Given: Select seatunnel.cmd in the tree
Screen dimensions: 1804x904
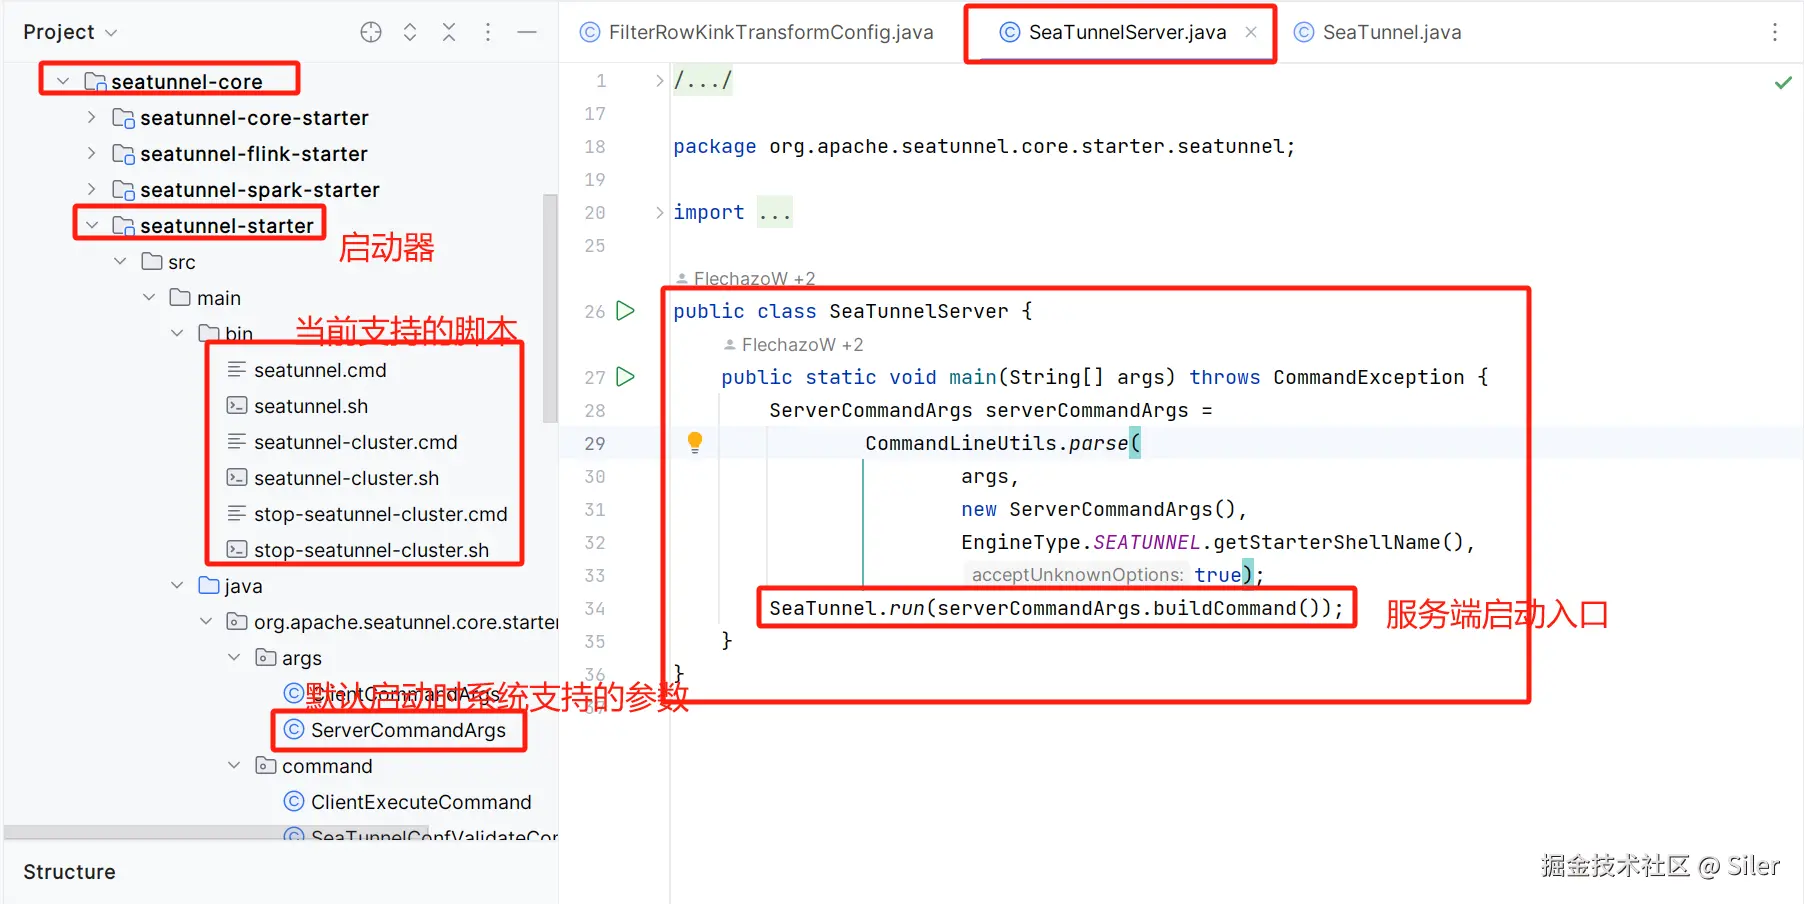Looking at the screenshot, I should pyautogui.click(x=320, y=370).
